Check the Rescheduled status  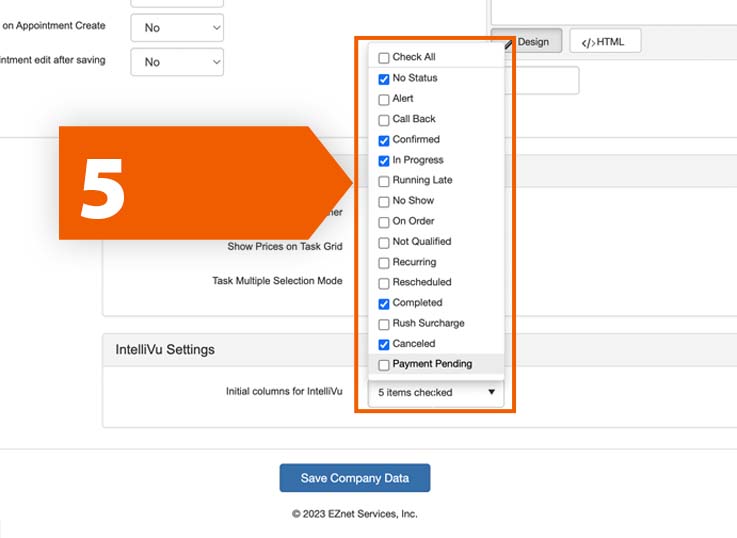point(384,283)
